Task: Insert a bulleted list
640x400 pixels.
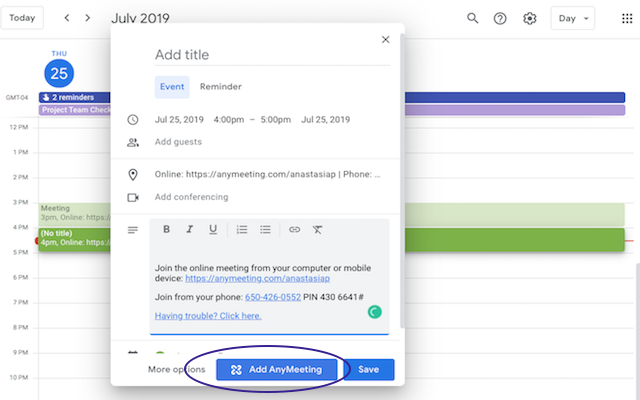Action: pyautogui.click(x=265, y=229)
